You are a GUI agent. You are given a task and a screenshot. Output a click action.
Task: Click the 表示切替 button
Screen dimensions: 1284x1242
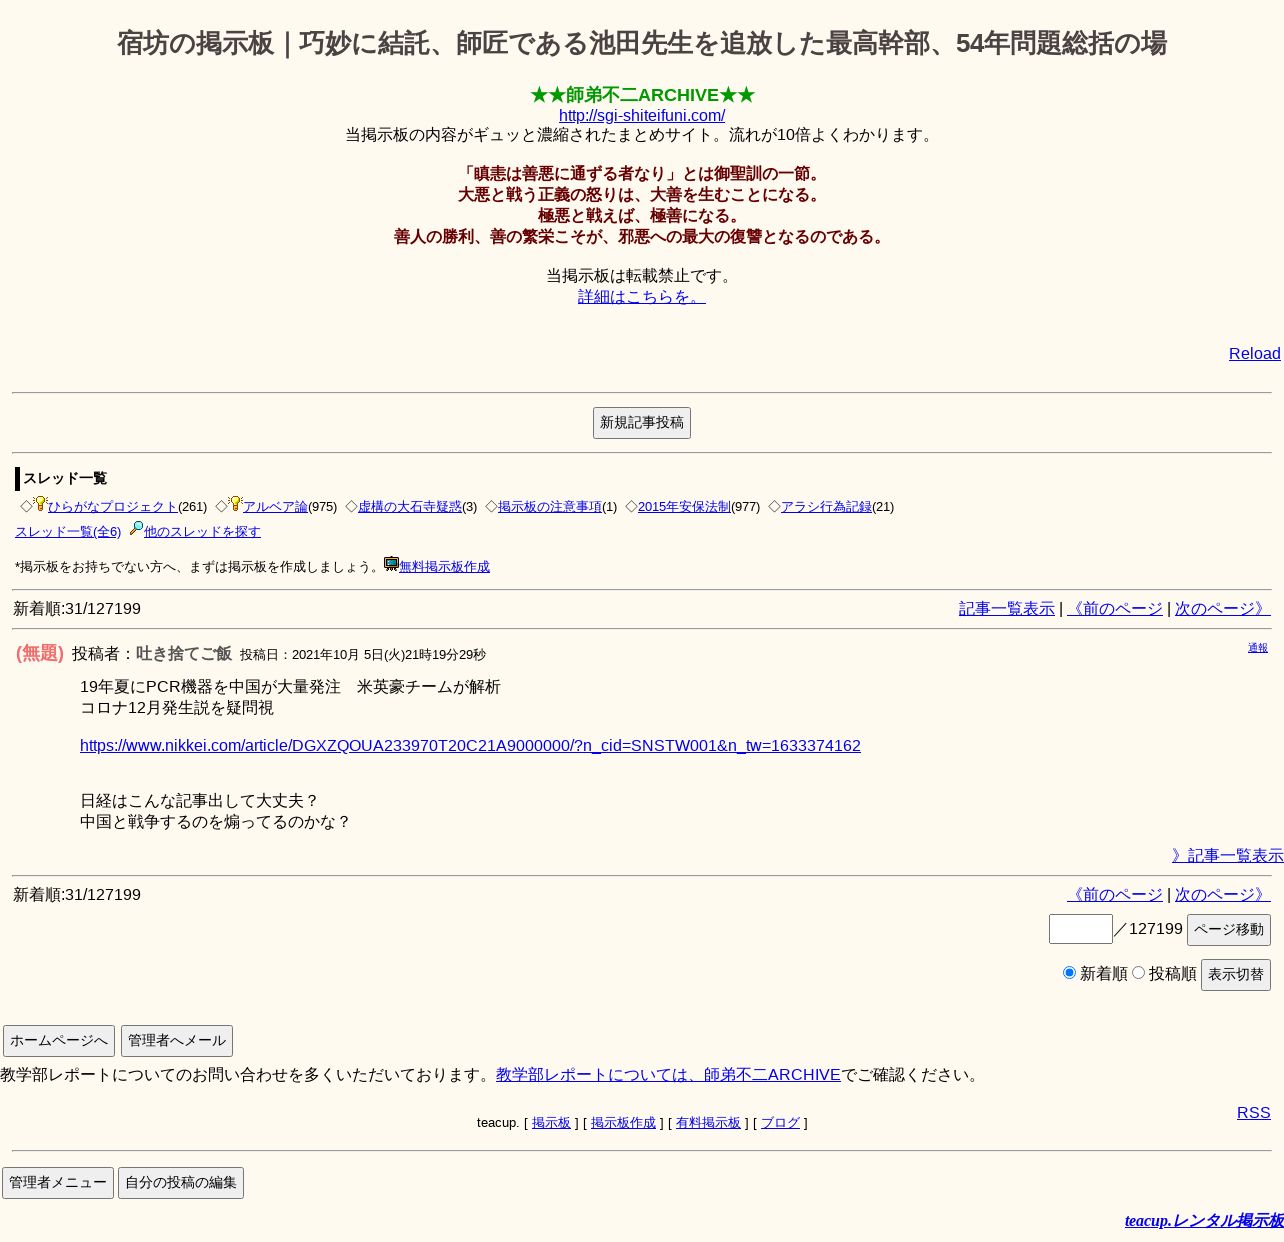coord(1236,975)
